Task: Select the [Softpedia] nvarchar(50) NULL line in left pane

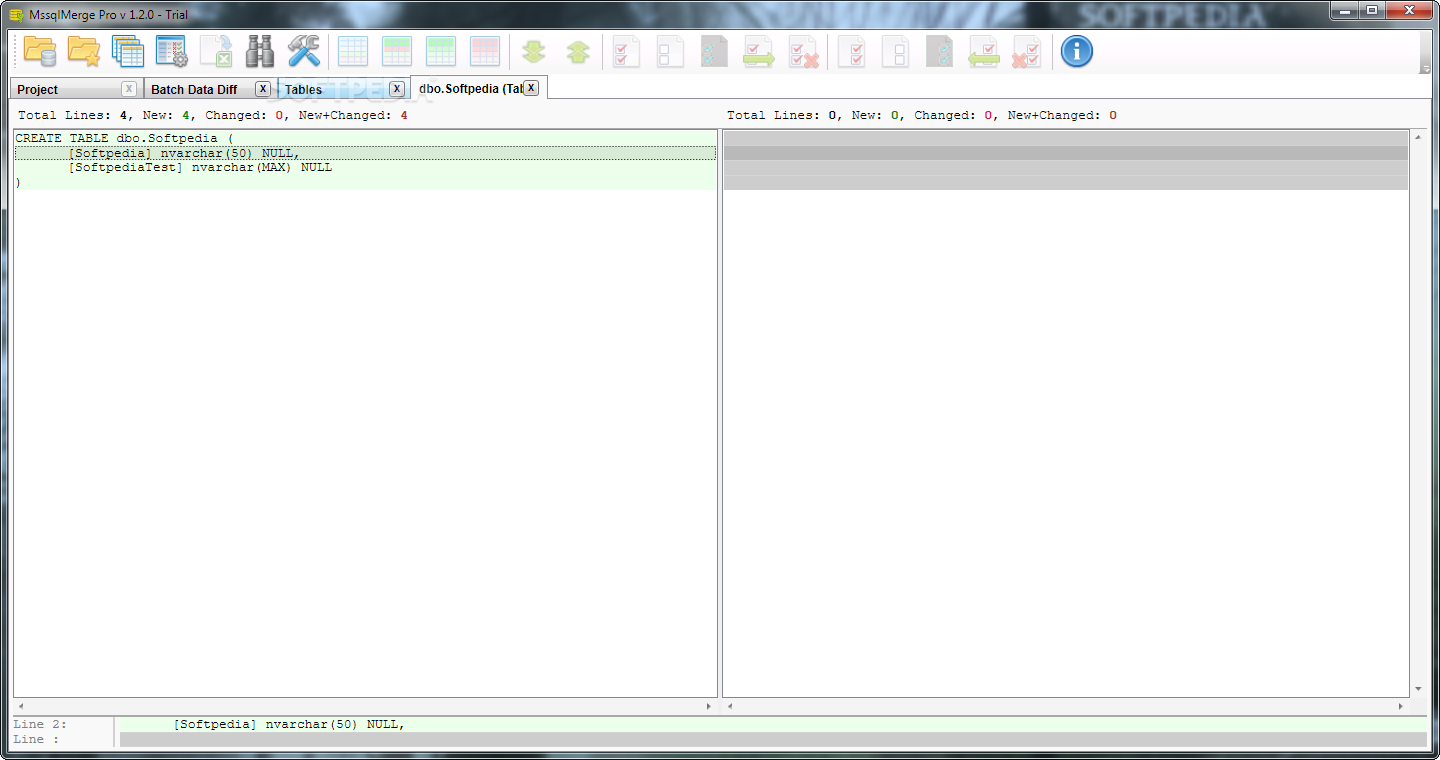Action: point(365,153)
